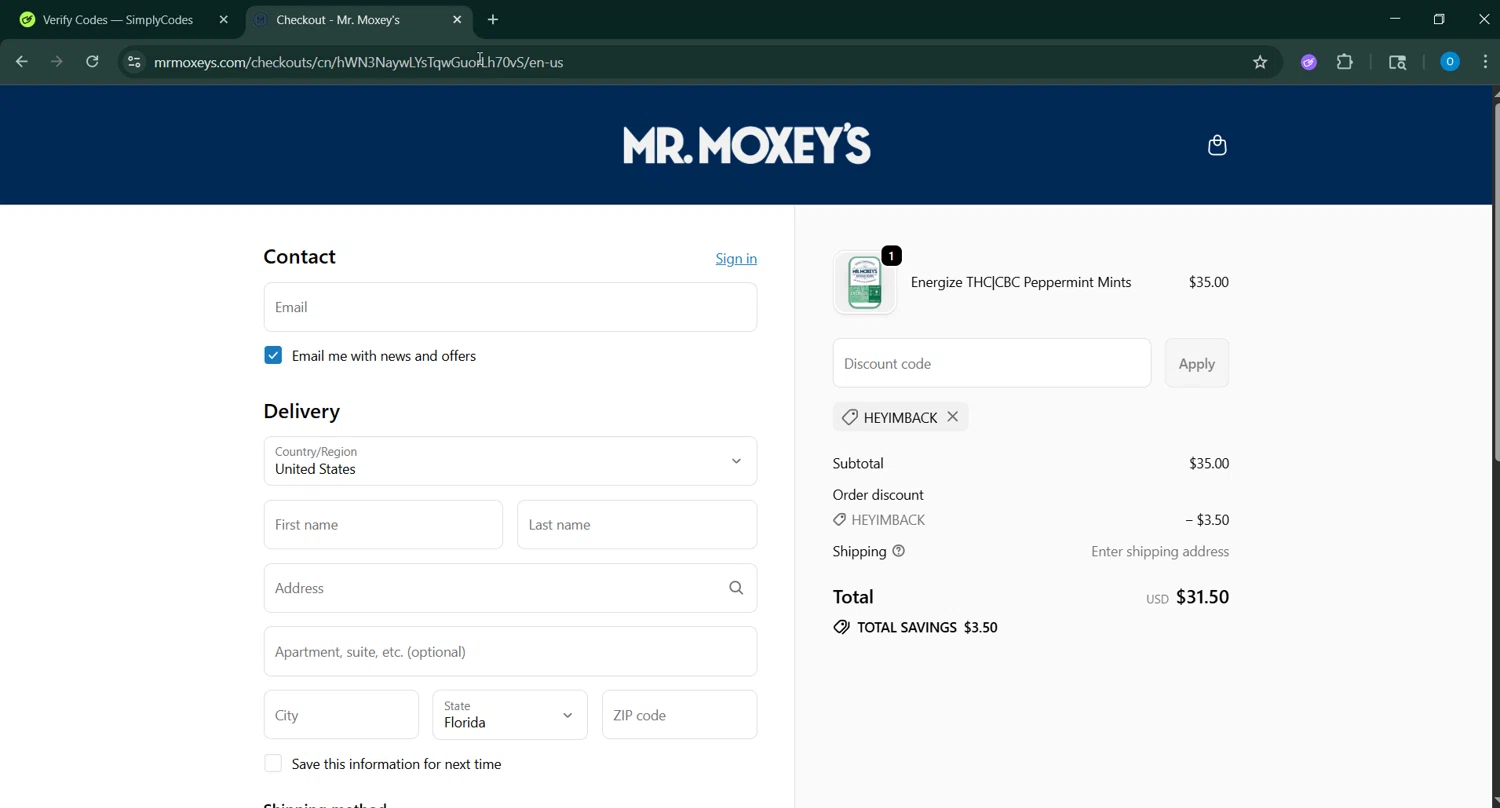Go forward in browser history
The image size is (1500, 808).
pos(57,62)
